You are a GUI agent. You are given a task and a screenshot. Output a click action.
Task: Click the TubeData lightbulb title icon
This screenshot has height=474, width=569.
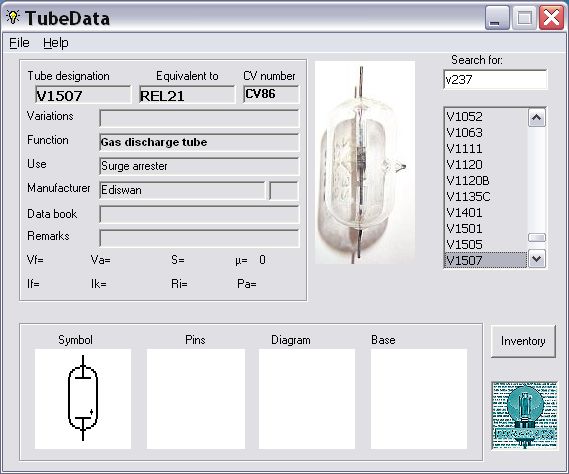[x=13, y=17]
